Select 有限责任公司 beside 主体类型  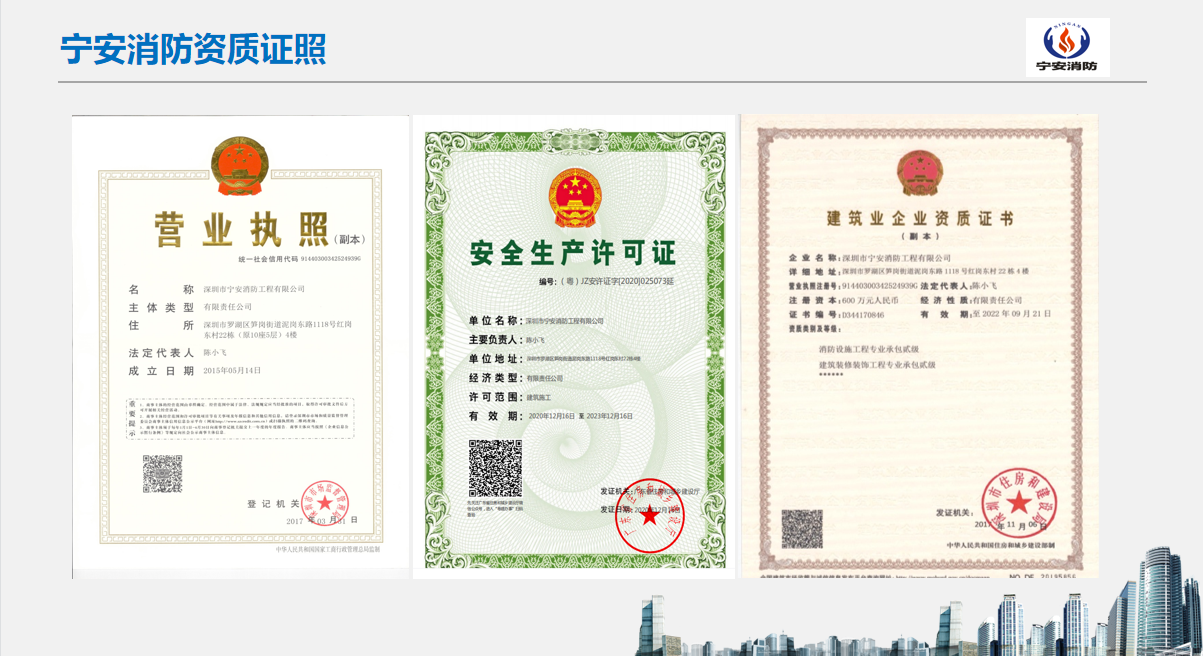click(228, 307)
